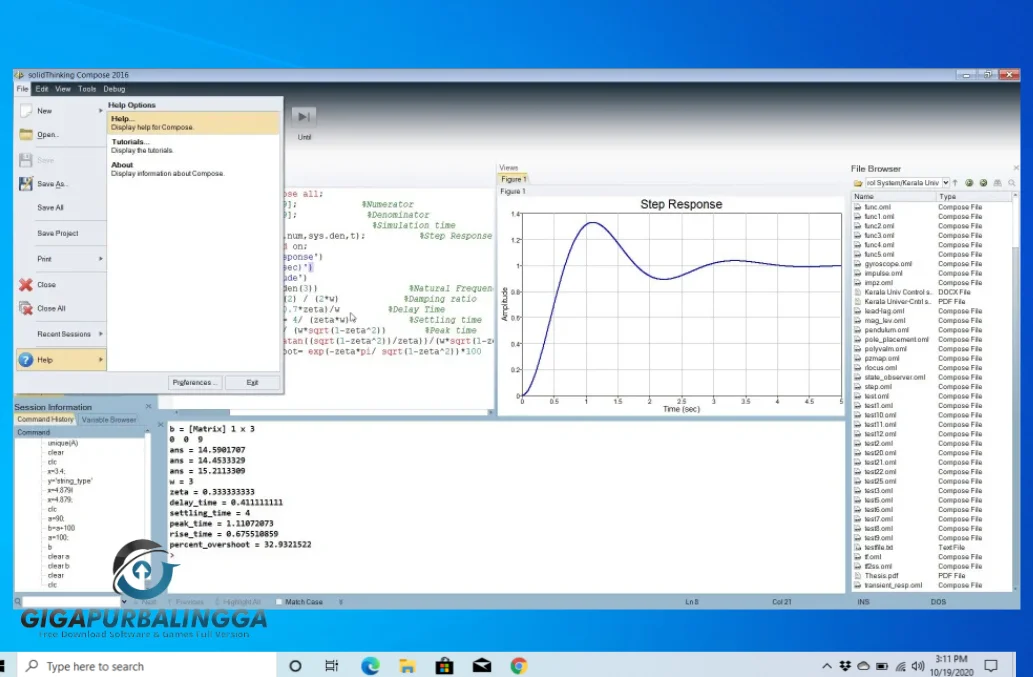Click the Exit button
Image resolution: width=1033 pixels, height=677 pixels.
tap(252, 383)
